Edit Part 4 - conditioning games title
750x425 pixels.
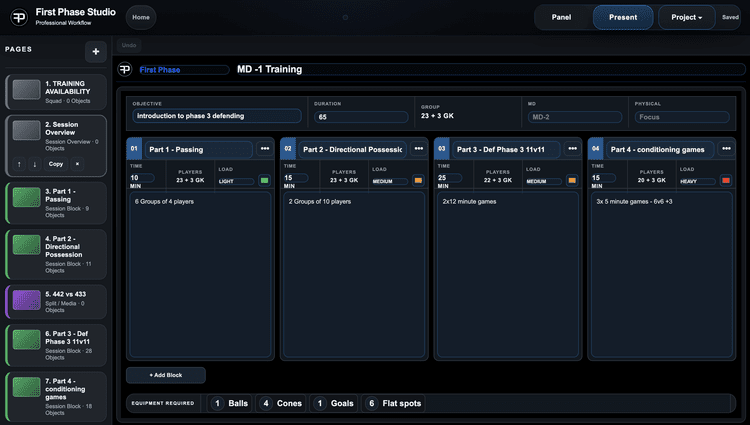[x=661, y=150]
